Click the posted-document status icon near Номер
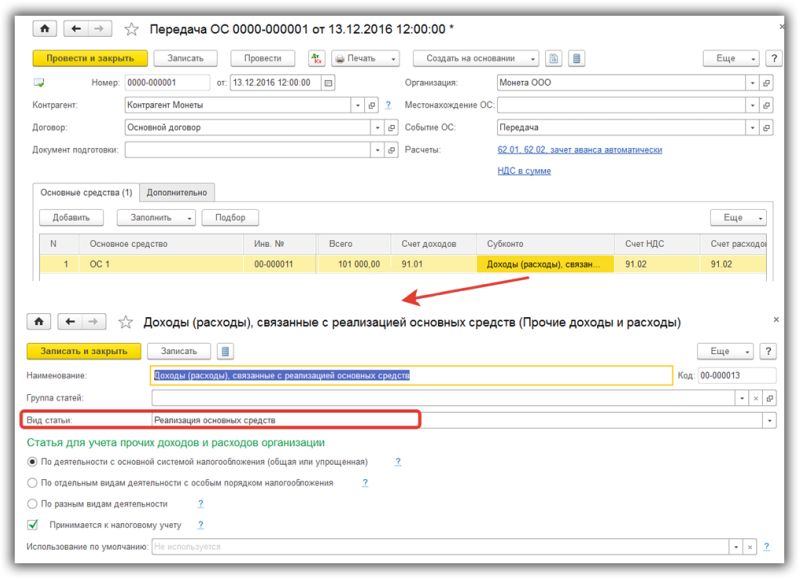Screen dimensions: 800x579 [39, 82]
